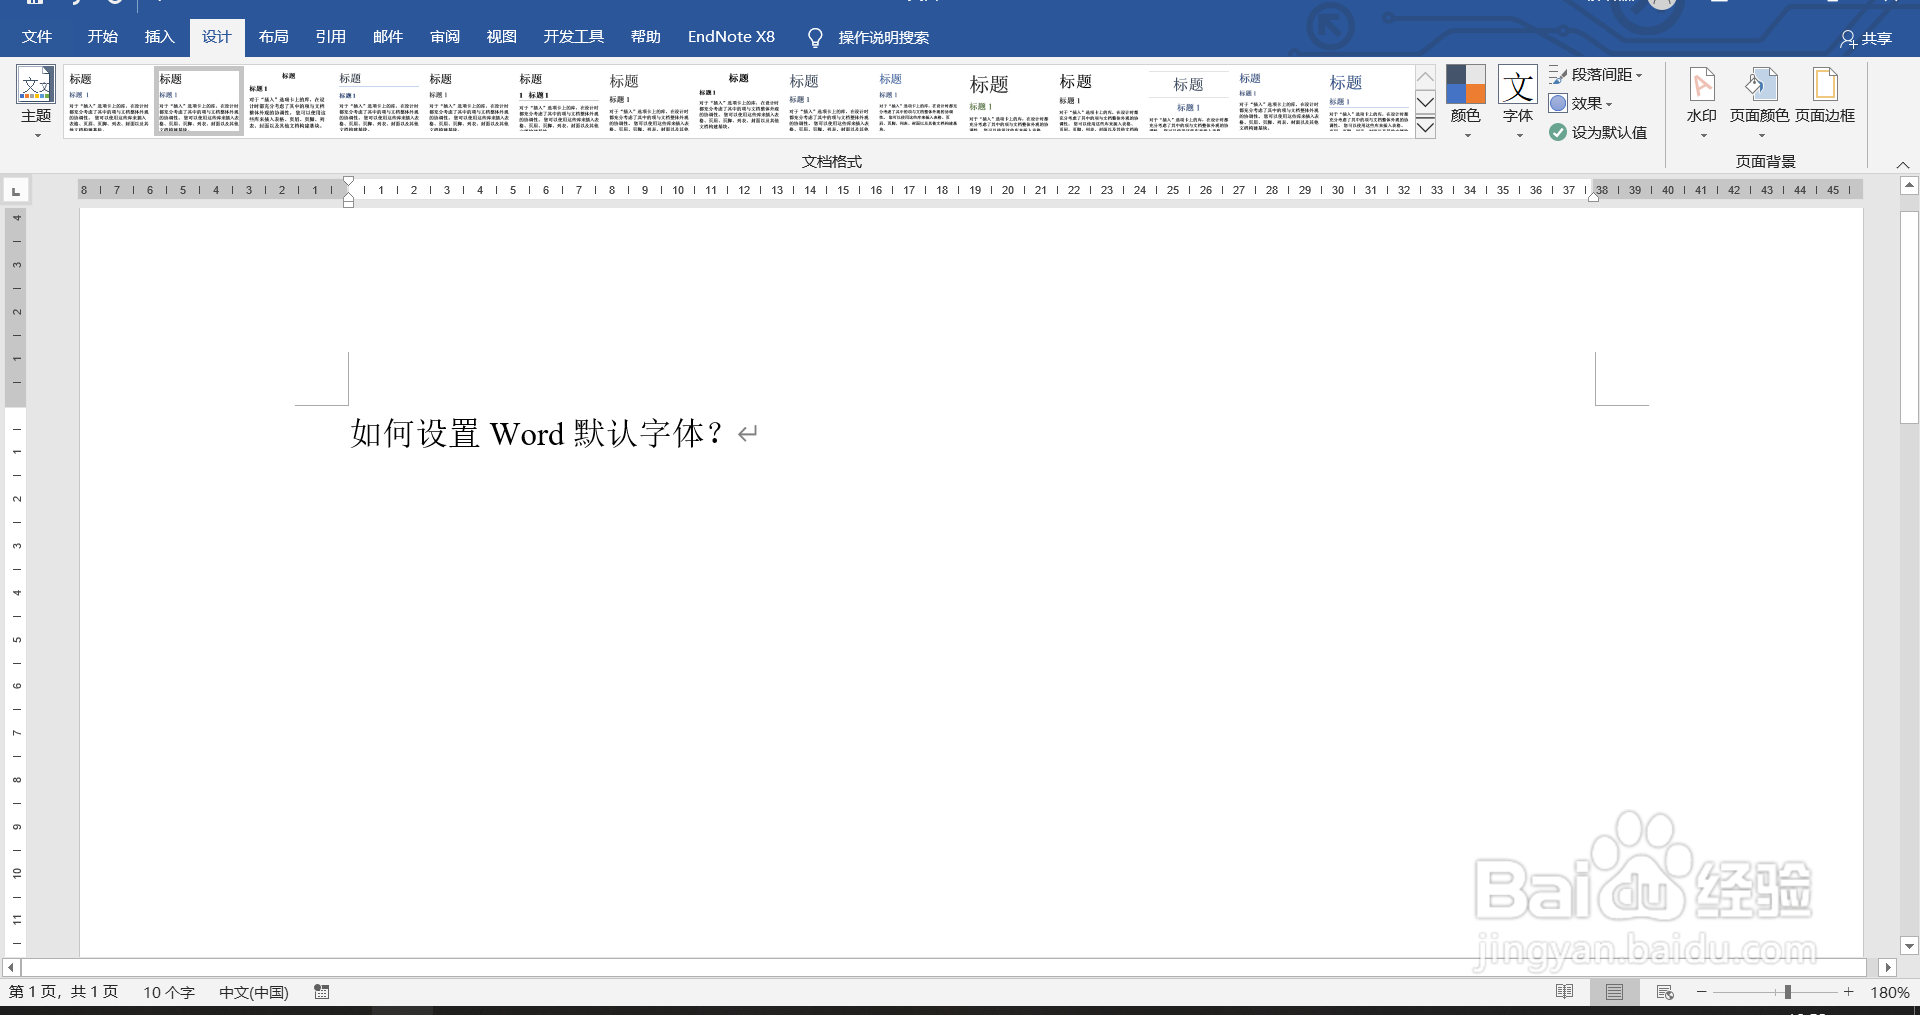Click the zoom in plus button

[x=1849, y=992]
